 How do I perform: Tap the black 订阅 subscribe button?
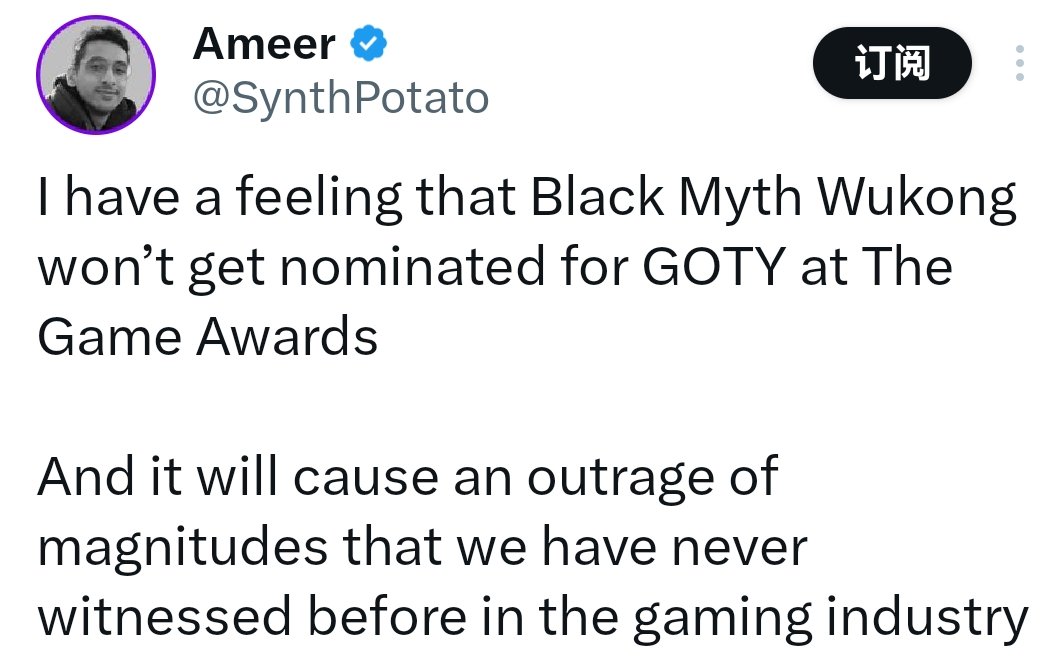(x=892, y=63)
